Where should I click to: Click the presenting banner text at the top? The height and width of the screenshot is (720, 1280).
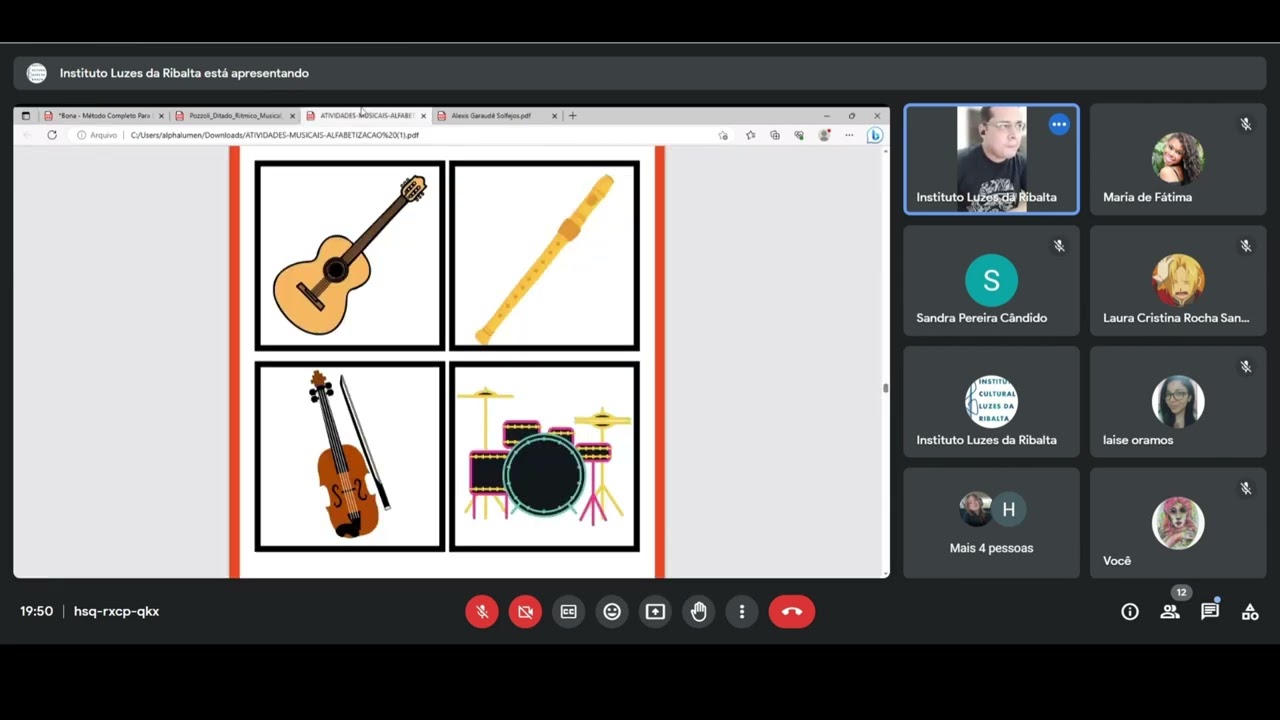click(x=184, y=73)
